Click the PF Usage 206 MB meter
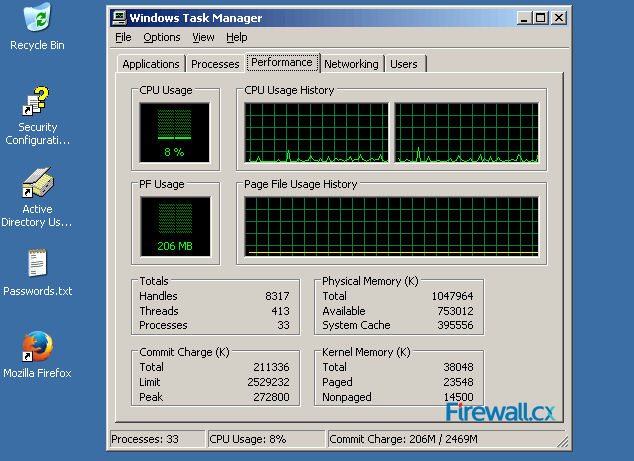 pos(175,226)
